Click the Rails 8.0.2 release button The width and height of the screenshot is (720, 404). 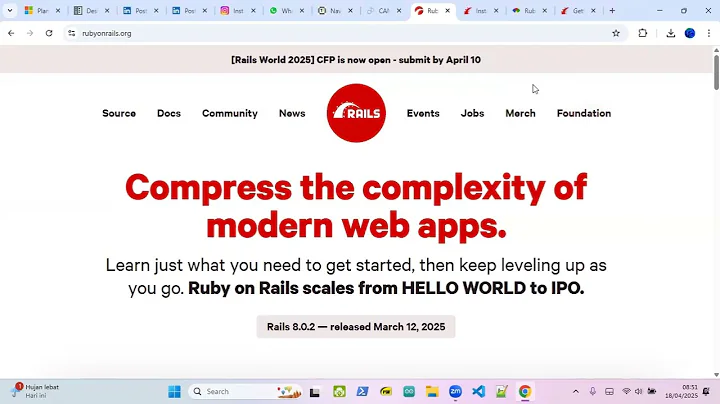coord(356,327)
